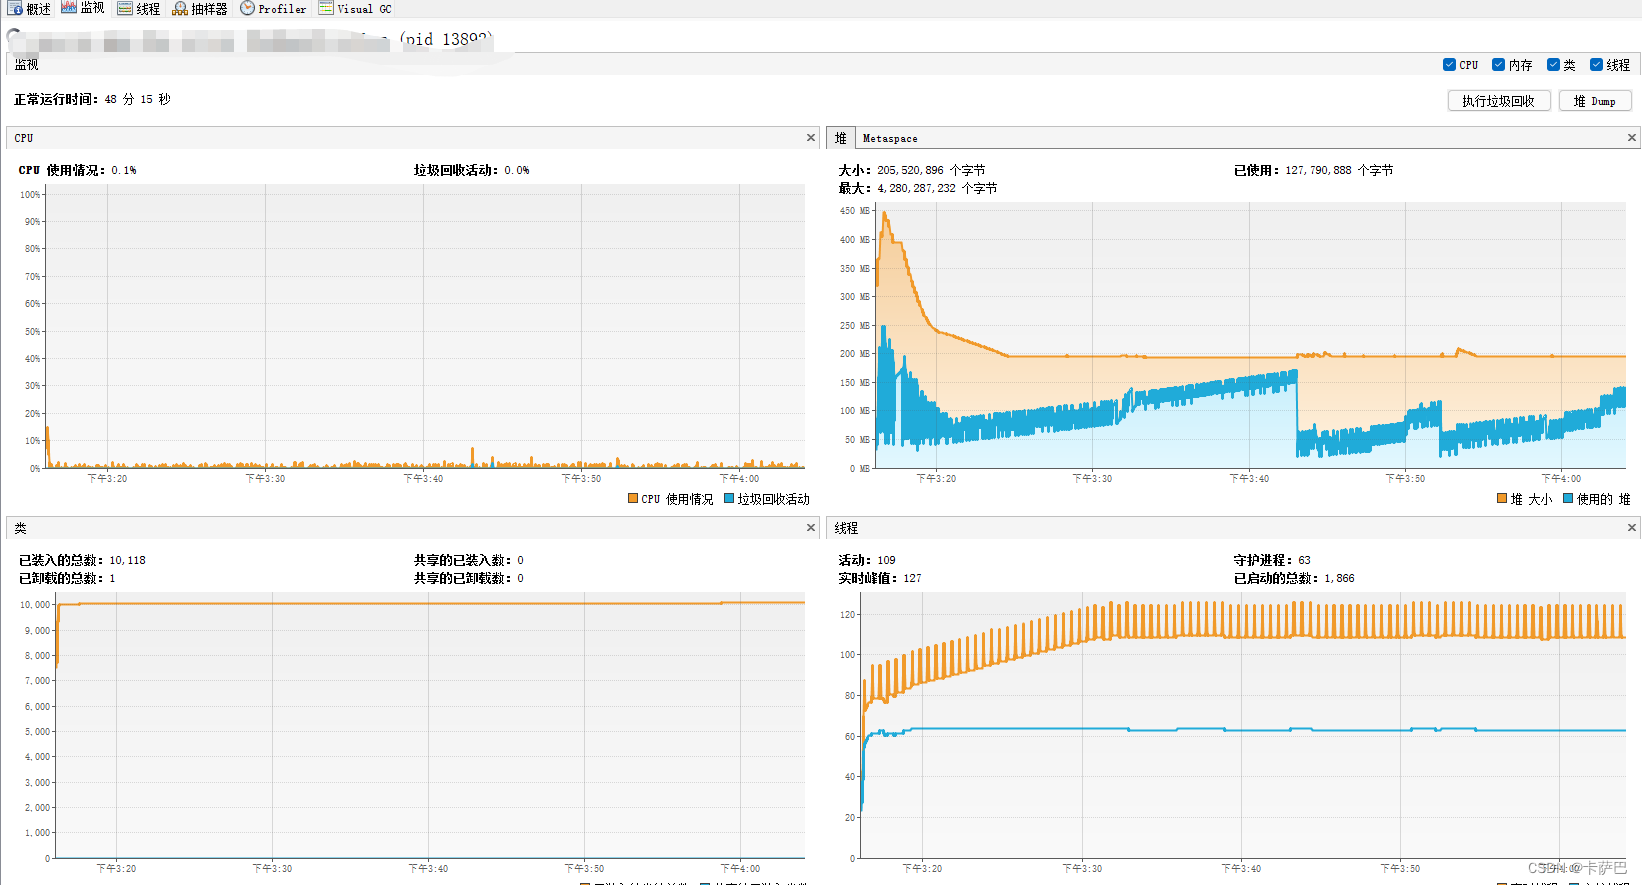Viewport: 1642px width, 885px height.
Task: Uncheck the 类 classes checkbox
Action: [1553, 65]
